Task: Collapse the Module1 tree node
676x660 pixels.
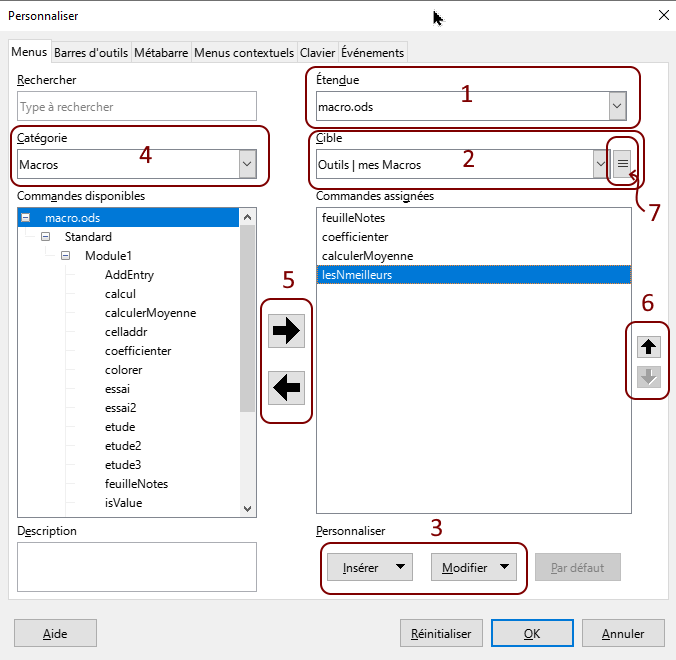Action: click(66, 256)
